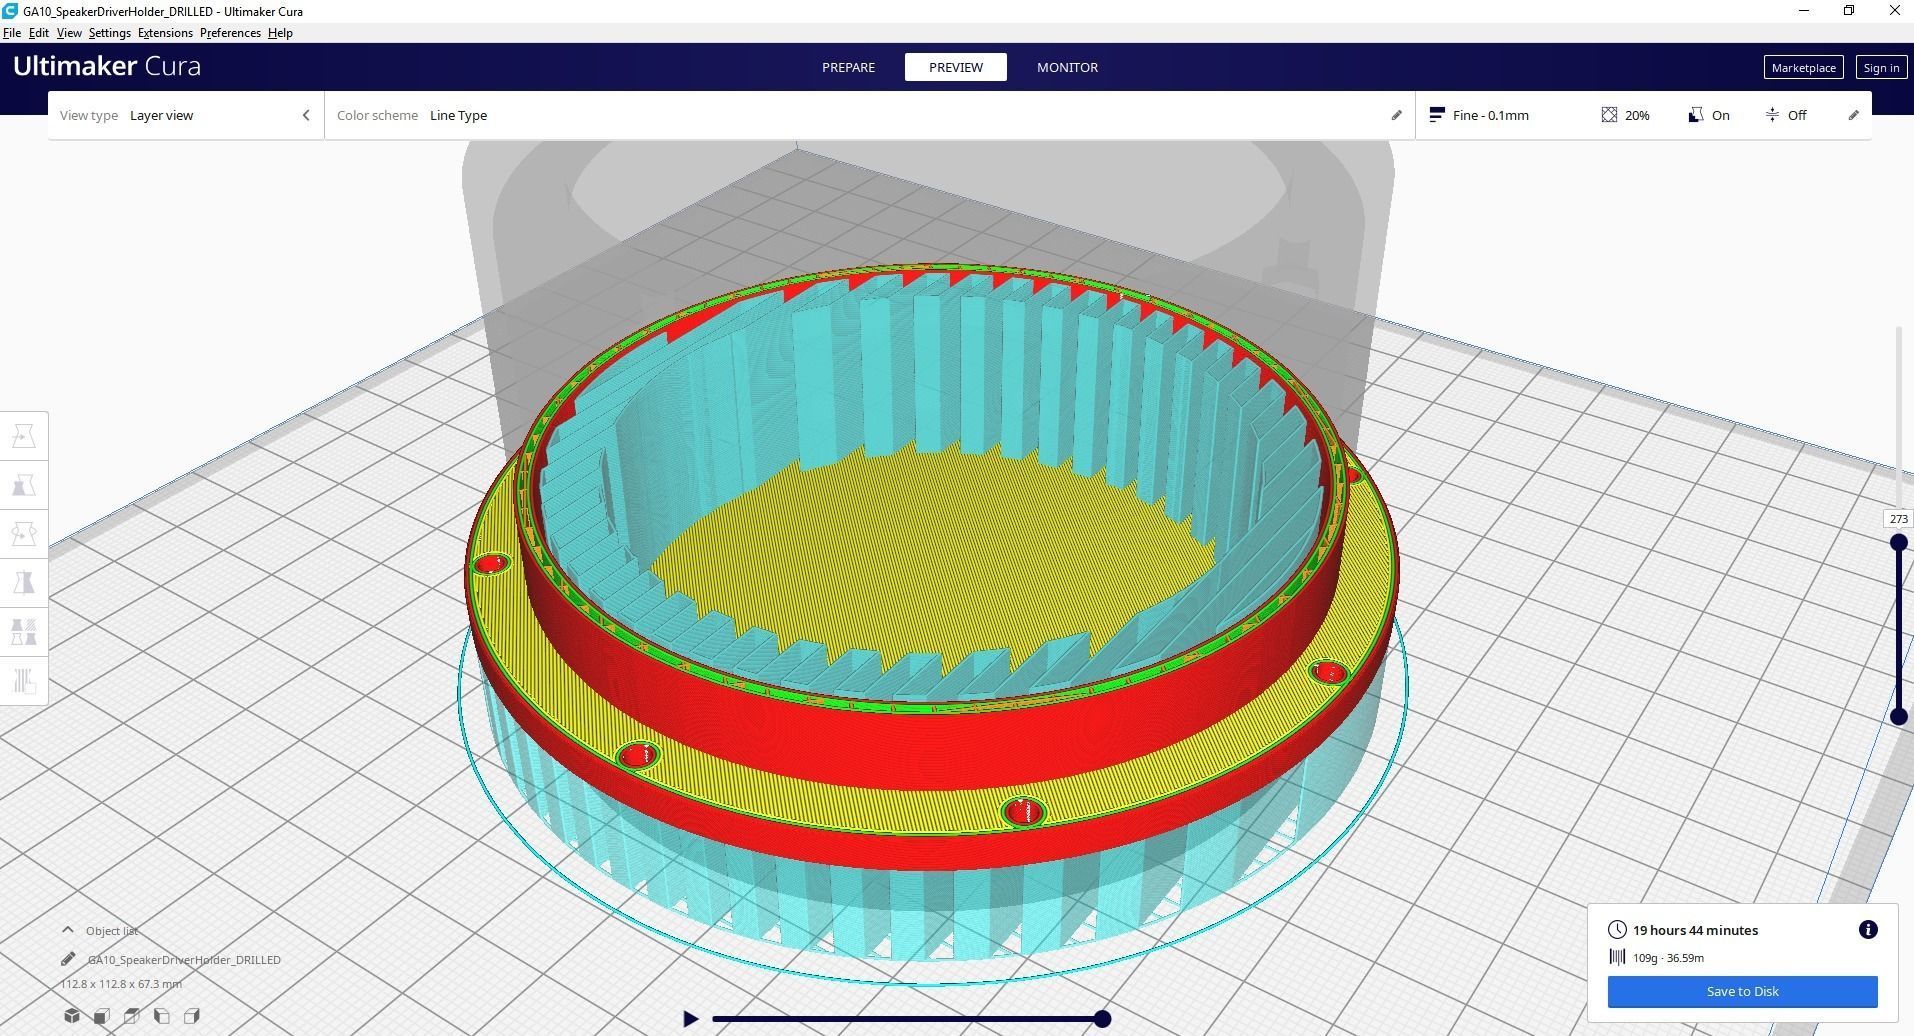Click the info icon on print estimate
The image size is (1914, 1036).
click(1867, 930)
